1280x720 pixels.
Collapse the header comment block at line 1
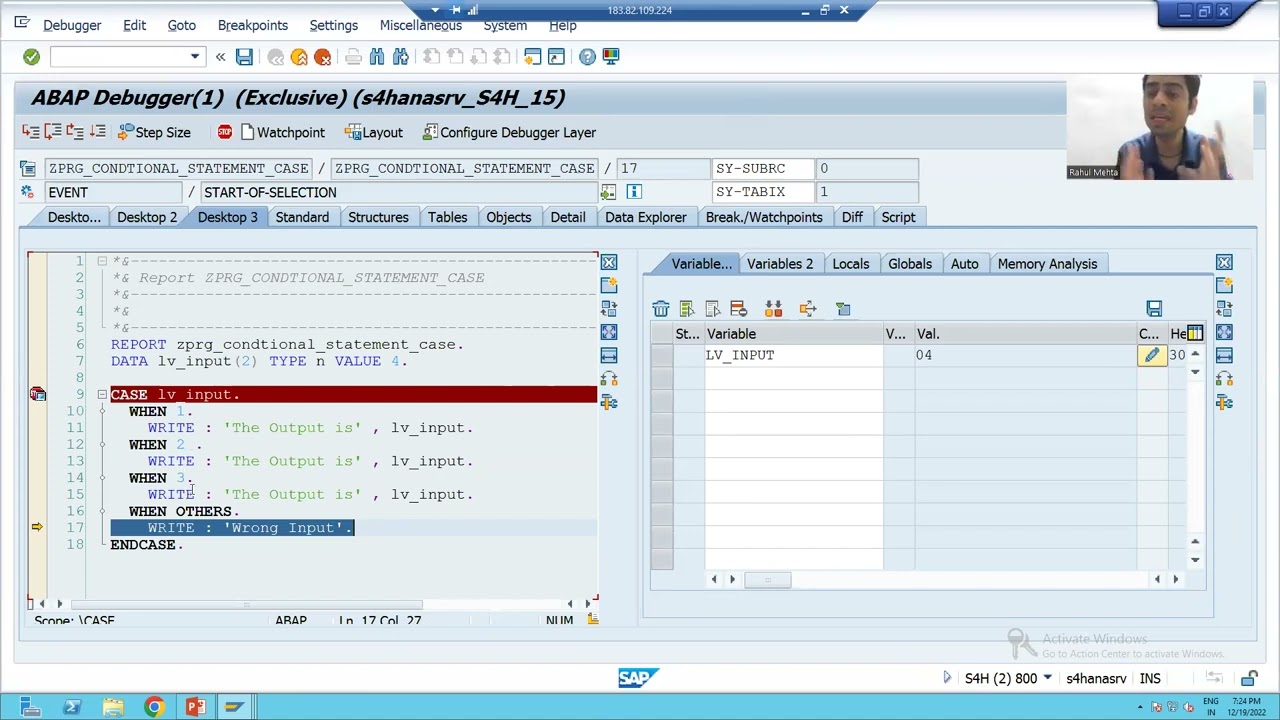pyautogui.click(x=102, y=261)
